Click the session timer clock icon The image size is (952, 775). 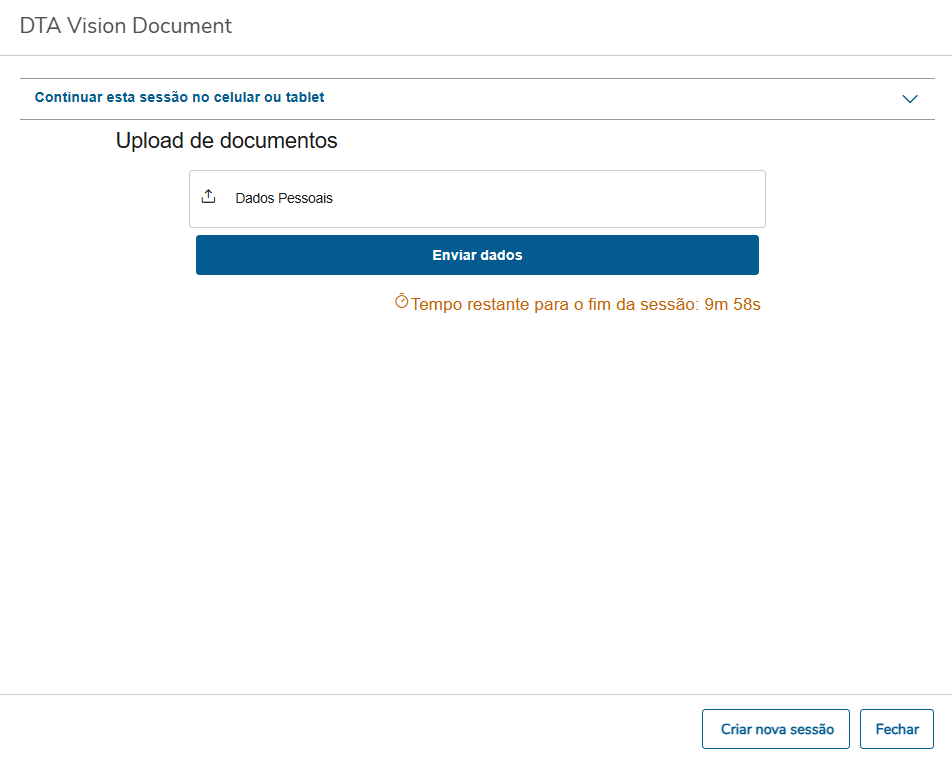[x=401, y=301]
